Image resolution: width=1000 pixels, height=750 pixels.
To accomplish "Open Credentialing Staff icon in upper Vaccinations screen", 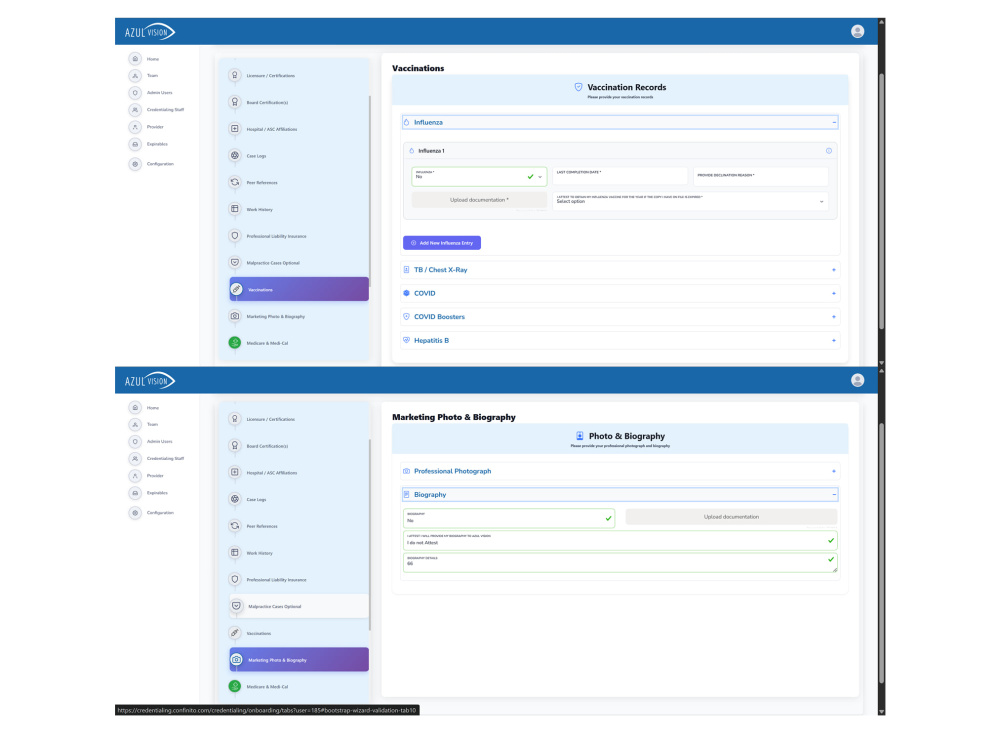I will (135, 110).
